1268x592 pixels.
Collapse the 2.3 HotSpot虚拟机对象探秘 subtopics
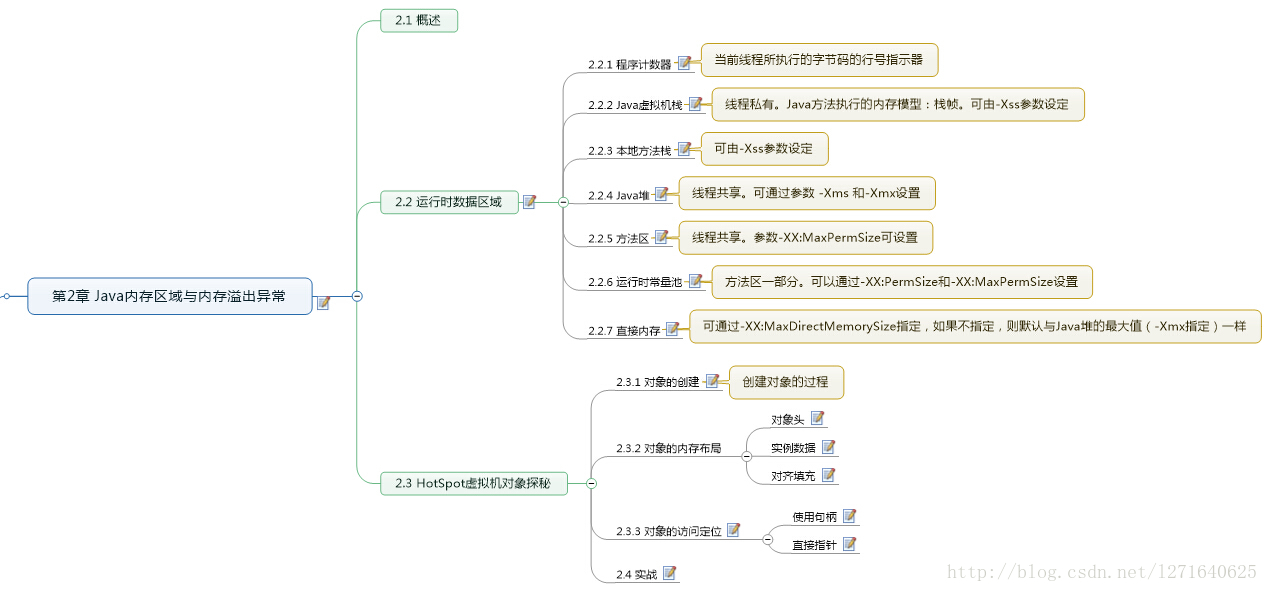(x=591, y=484)
